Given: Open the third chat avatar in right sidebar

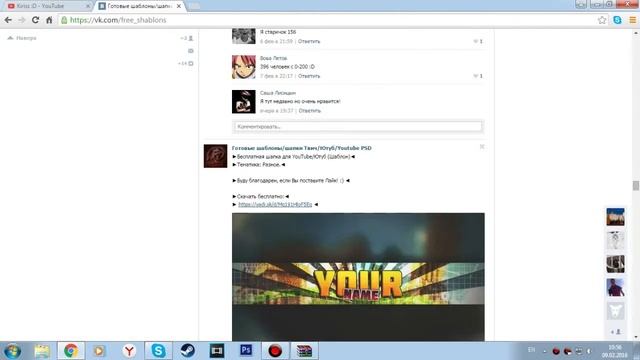Looking at the screenshot, I should click(615, 264).
